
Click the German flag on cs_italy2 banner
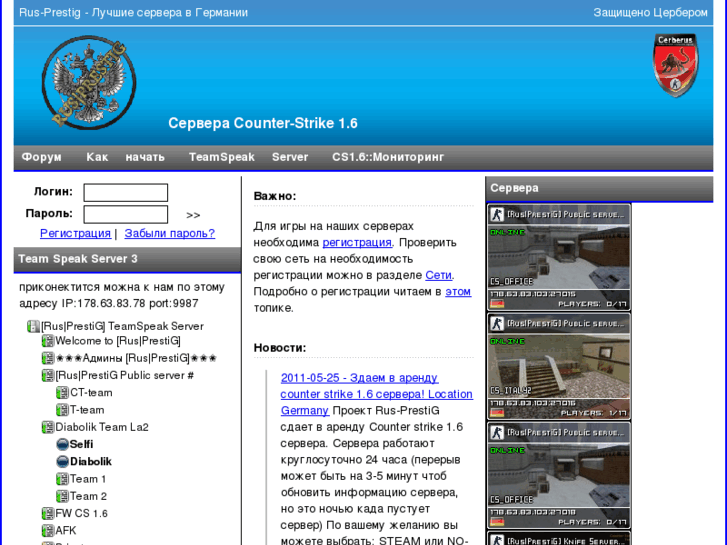pos(497,413)
